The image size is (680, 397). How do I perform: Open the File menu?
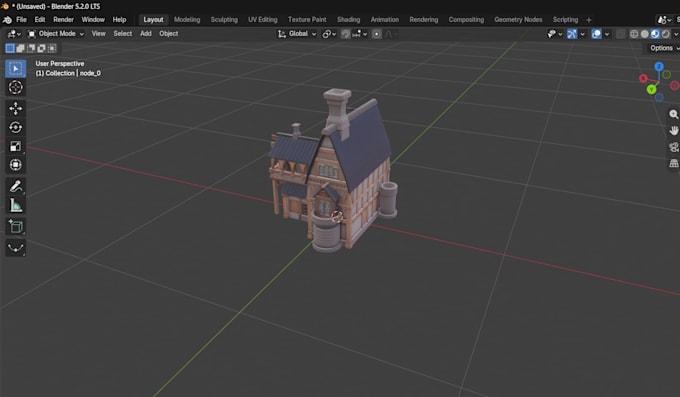click(21, 20)
